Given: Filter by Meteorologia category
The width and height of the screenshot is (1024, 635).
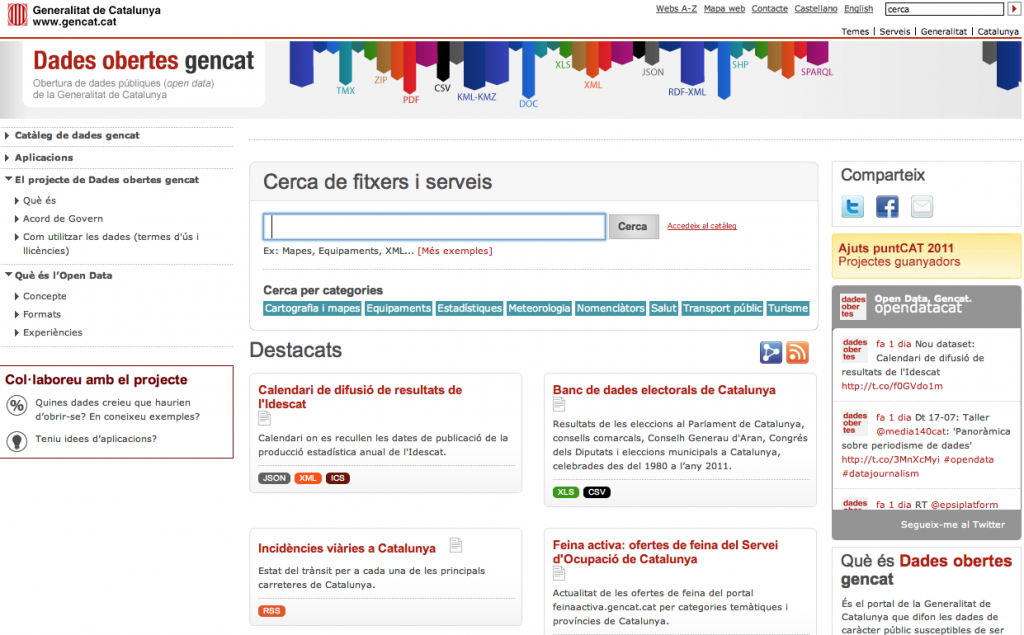Looking at the screenshot, I should [x=539, y=308].
